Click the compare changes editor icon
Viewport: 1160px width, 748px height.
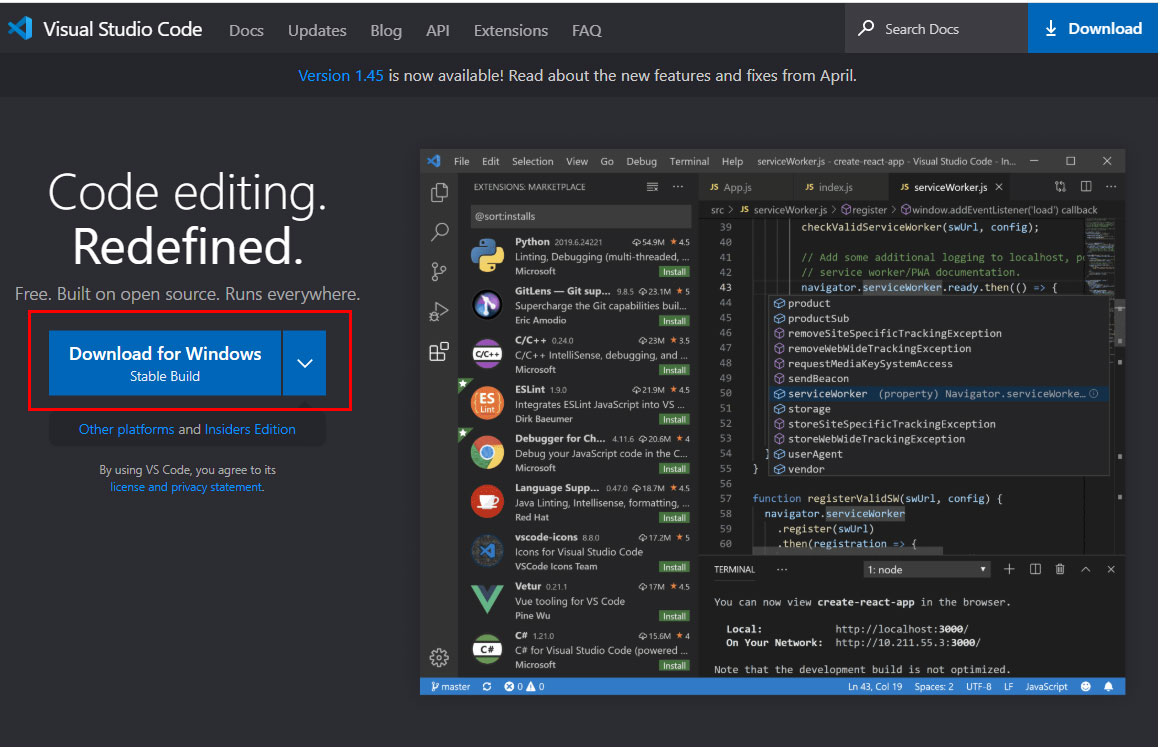tap(1060, 186)
